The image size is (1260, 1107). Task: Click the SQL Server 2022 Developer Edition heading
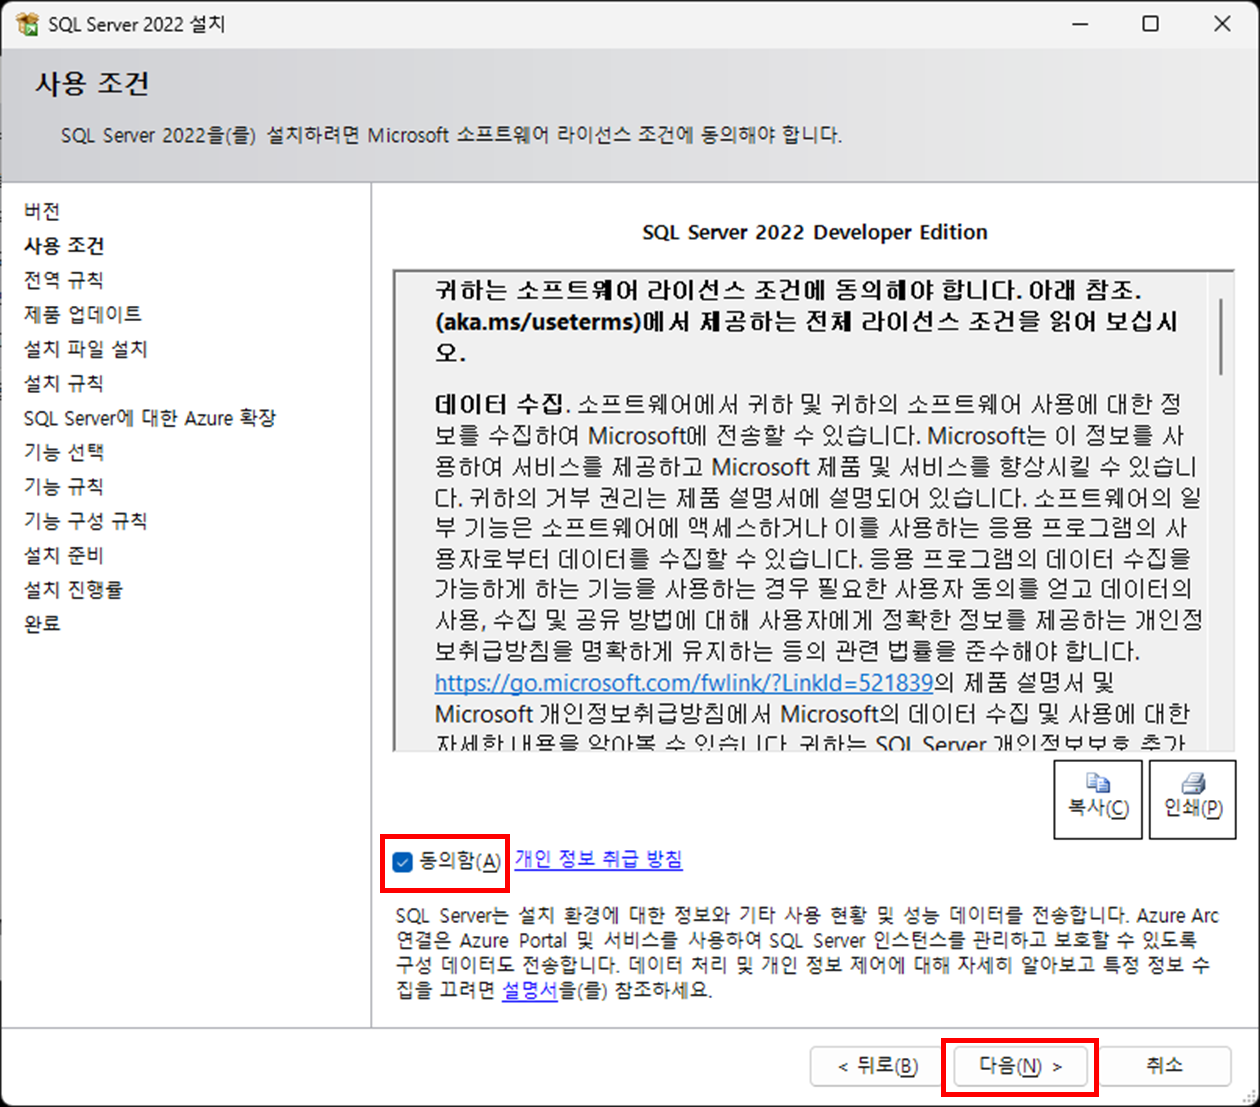(815, 232)
